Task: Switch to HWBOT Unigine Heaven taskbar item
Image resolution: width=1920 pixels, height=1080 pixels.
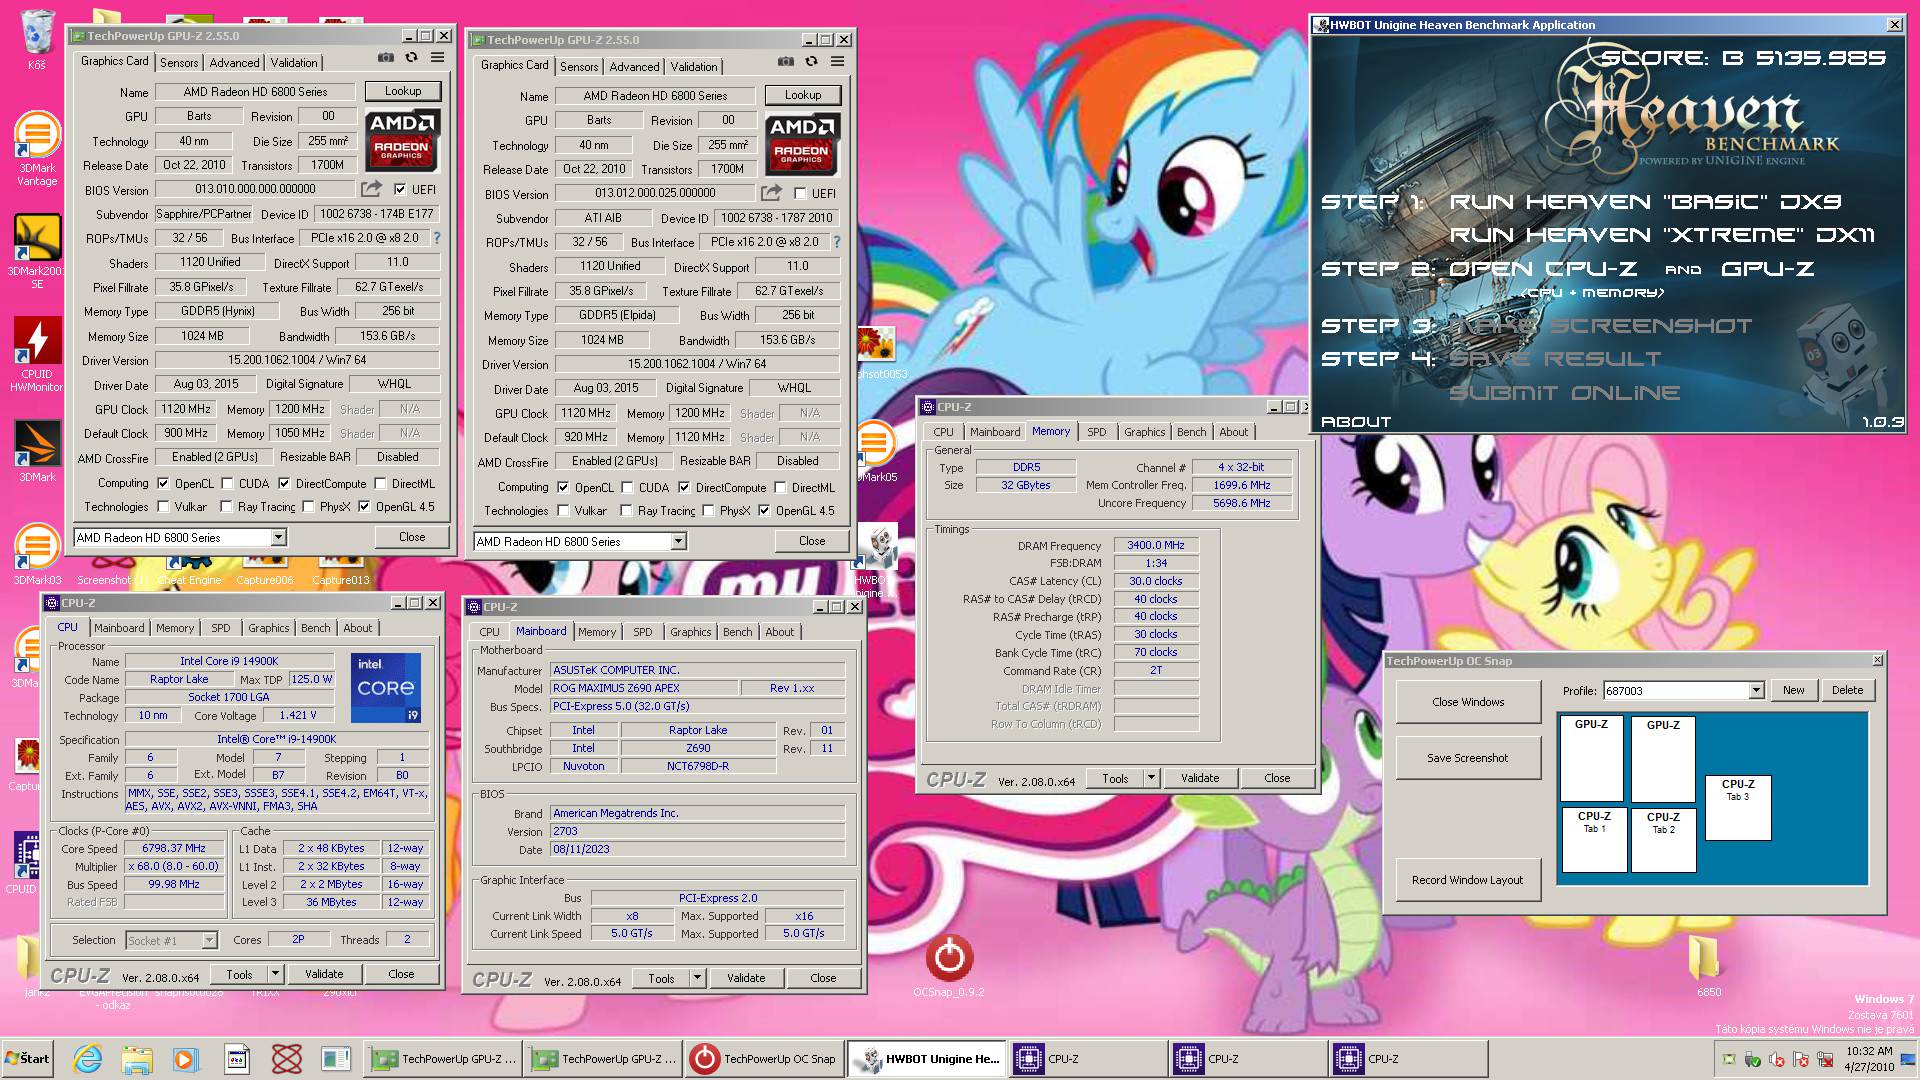Action: [x=927, y=1059]
